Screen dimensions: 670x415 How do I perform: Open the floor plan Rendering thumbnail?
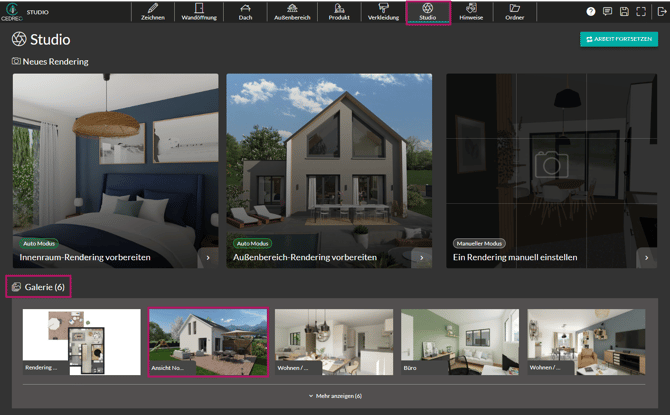82,342
